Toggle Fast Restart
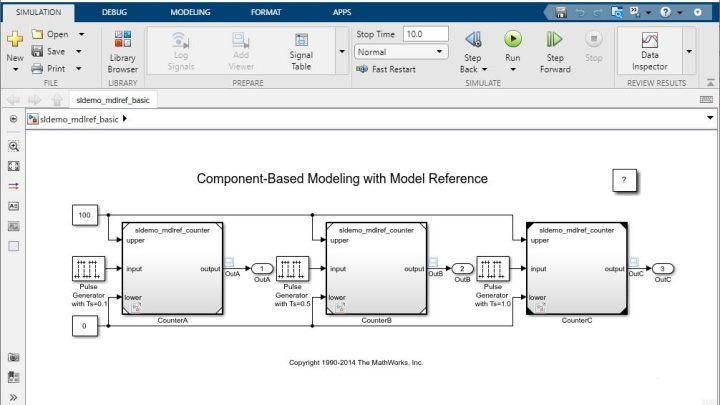This screenshot has width=720, height=405. coord(386,69)
